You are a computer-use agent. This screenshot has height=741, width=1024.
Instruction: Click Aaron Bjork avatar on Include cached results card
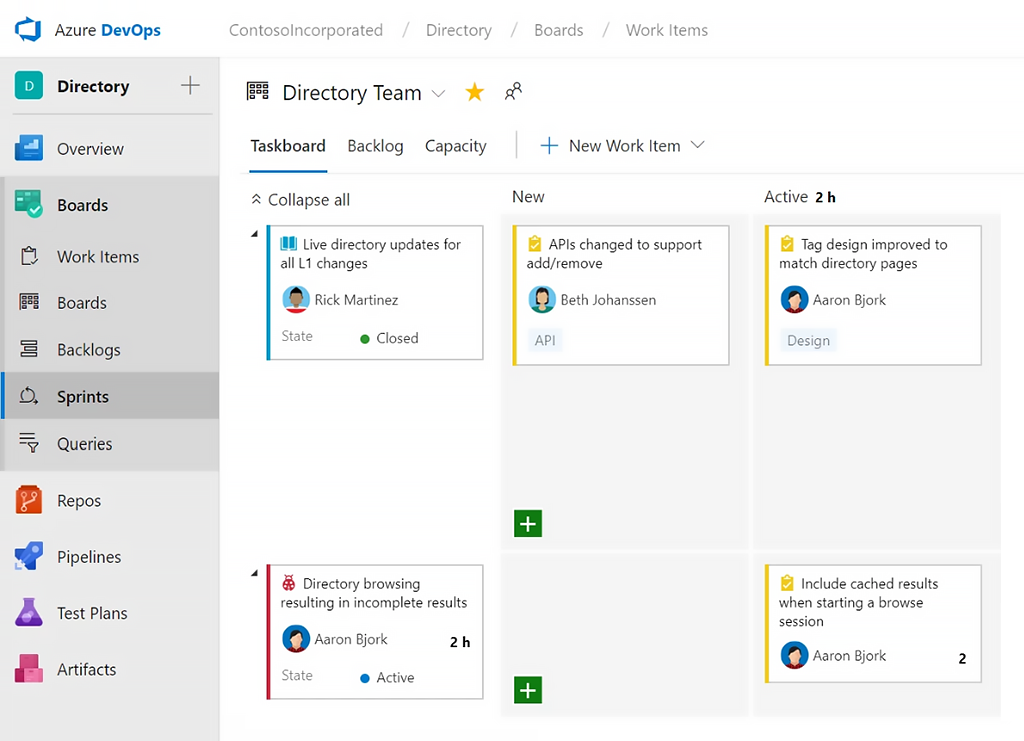[x=794, y=655]
